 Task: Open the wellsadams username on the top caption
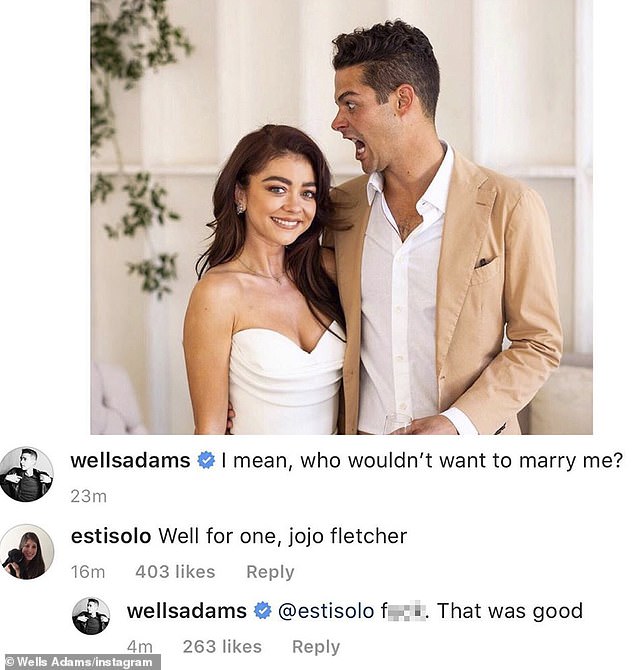(132, 461)
